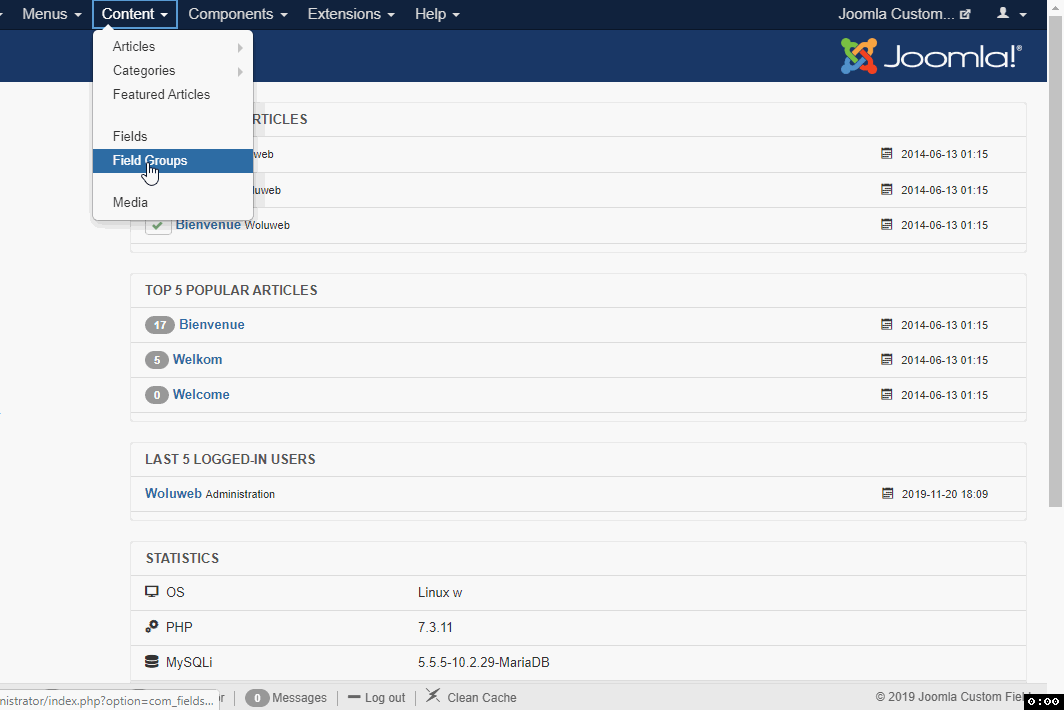
Task: Click the Linux w OS value
Action: pyautogui.click(x=440, y=593)
